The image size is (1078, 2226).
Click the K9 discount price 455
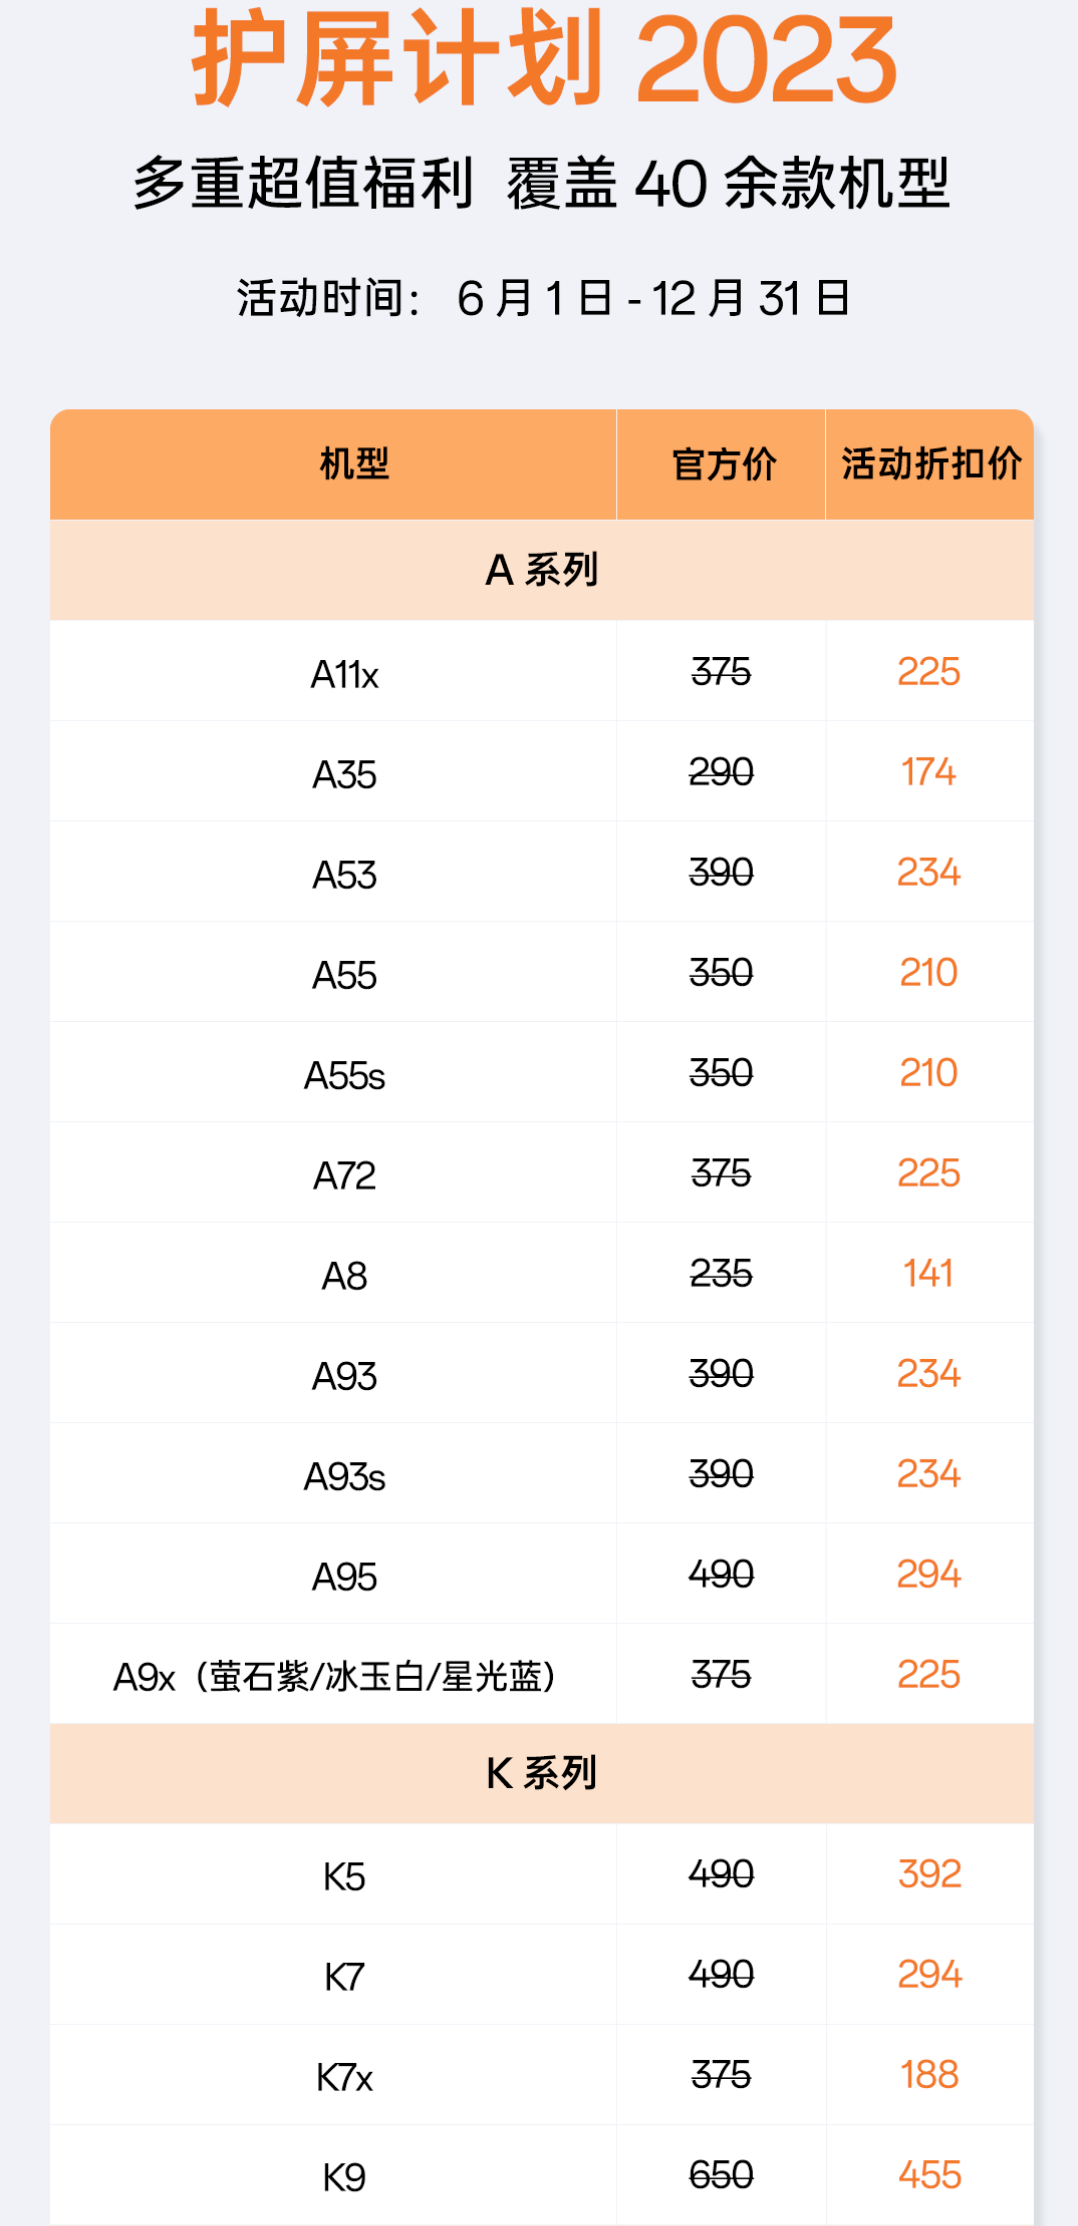tap(929, 2175)
